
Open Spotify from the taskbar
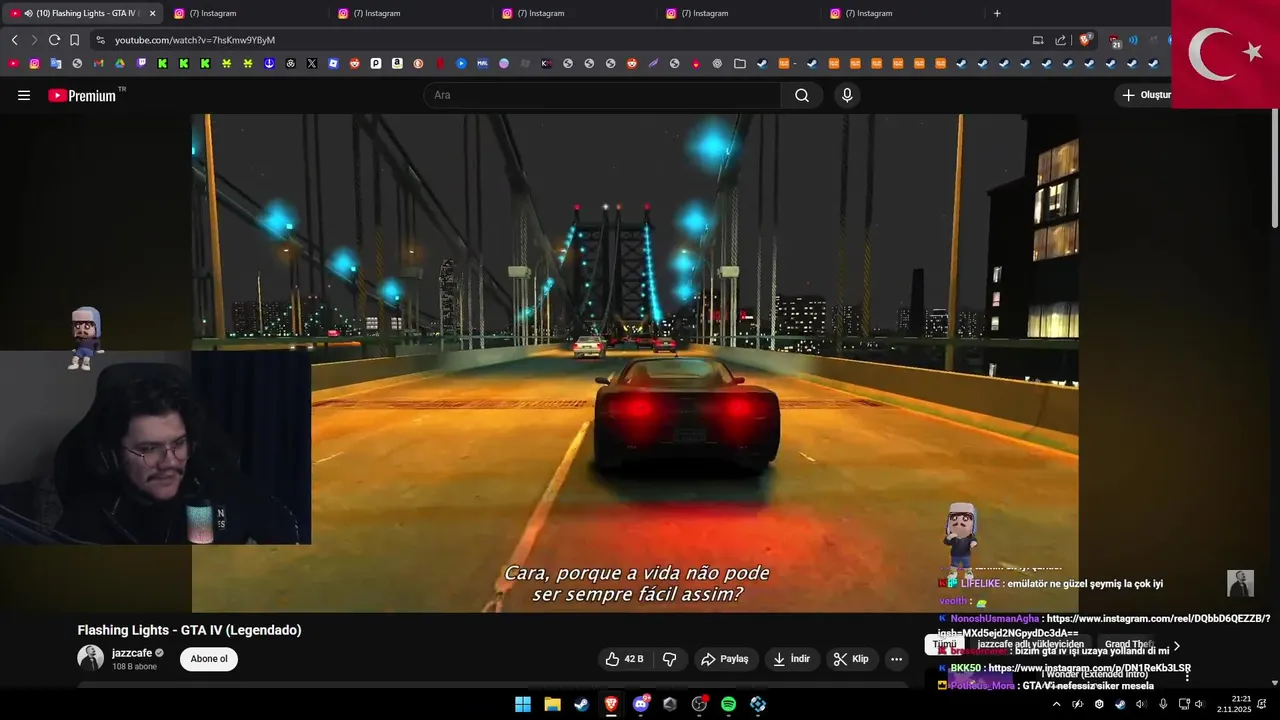click(728, 704)
